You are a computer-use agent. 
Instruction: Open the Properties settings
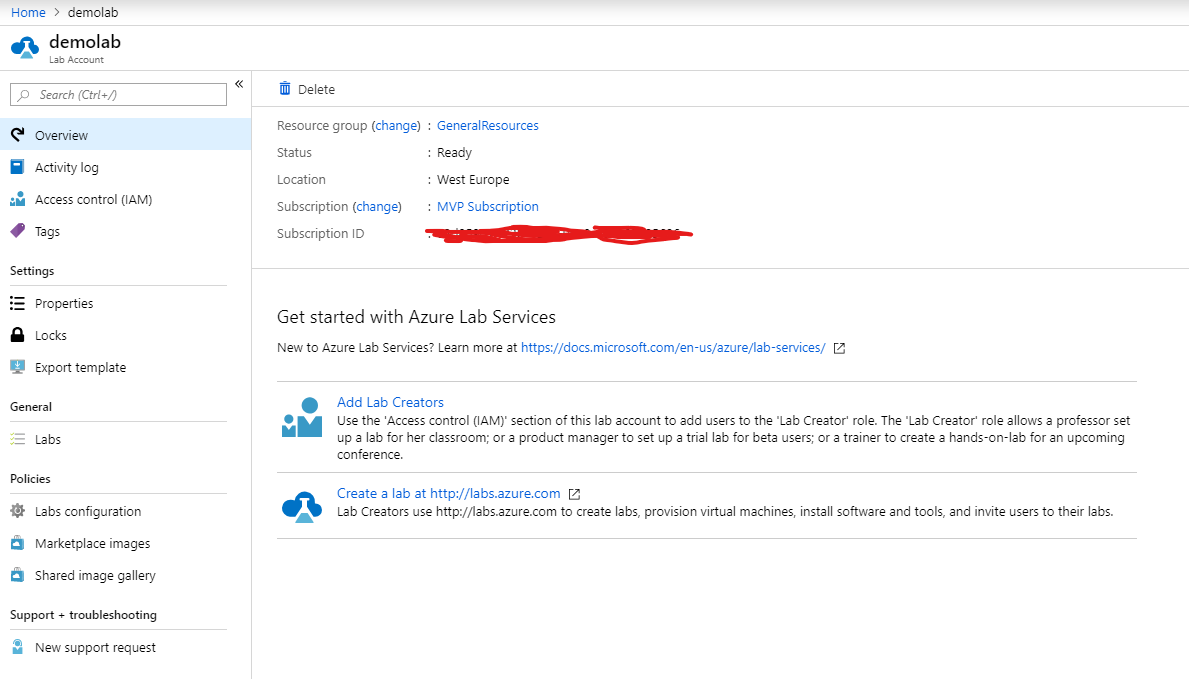click(x=65, y=303)
